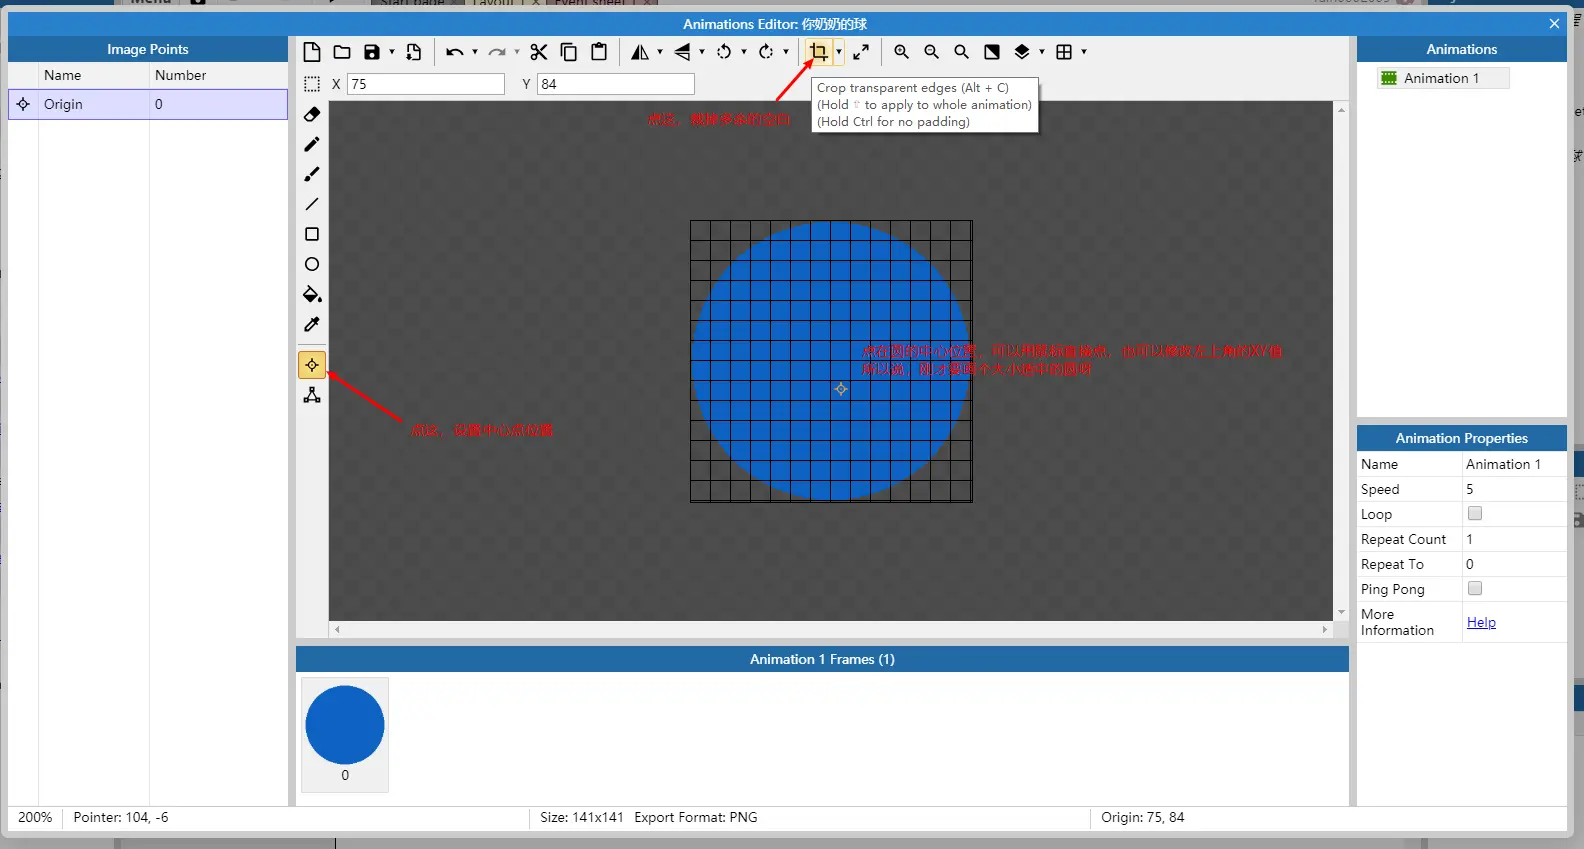
Task: Reset zoom with plain magnifier icon
Action: (962, 52)
